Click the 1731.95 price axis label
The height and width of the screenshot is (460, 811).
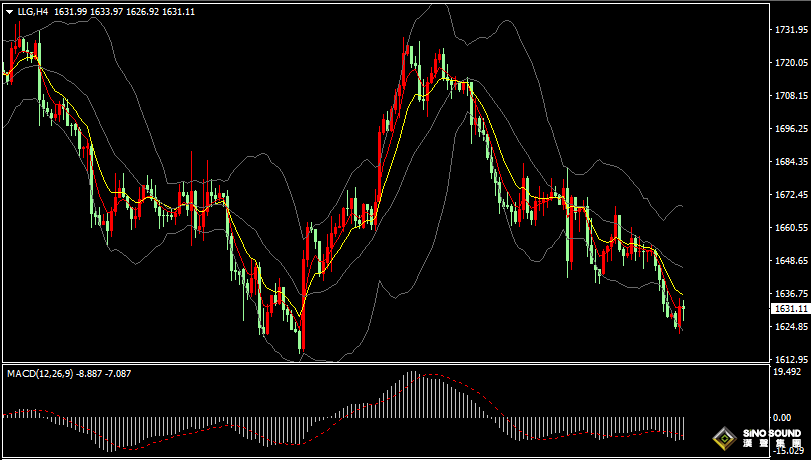[x=790, y=30]
